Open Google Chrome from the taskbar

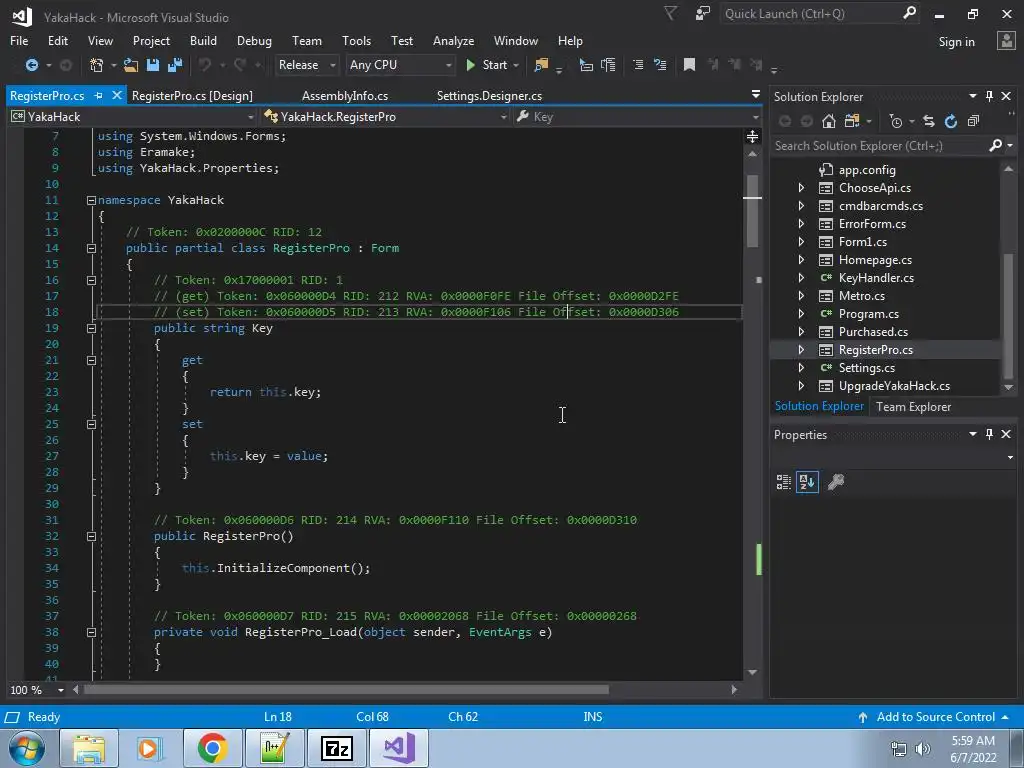click(x=212, y=748)
